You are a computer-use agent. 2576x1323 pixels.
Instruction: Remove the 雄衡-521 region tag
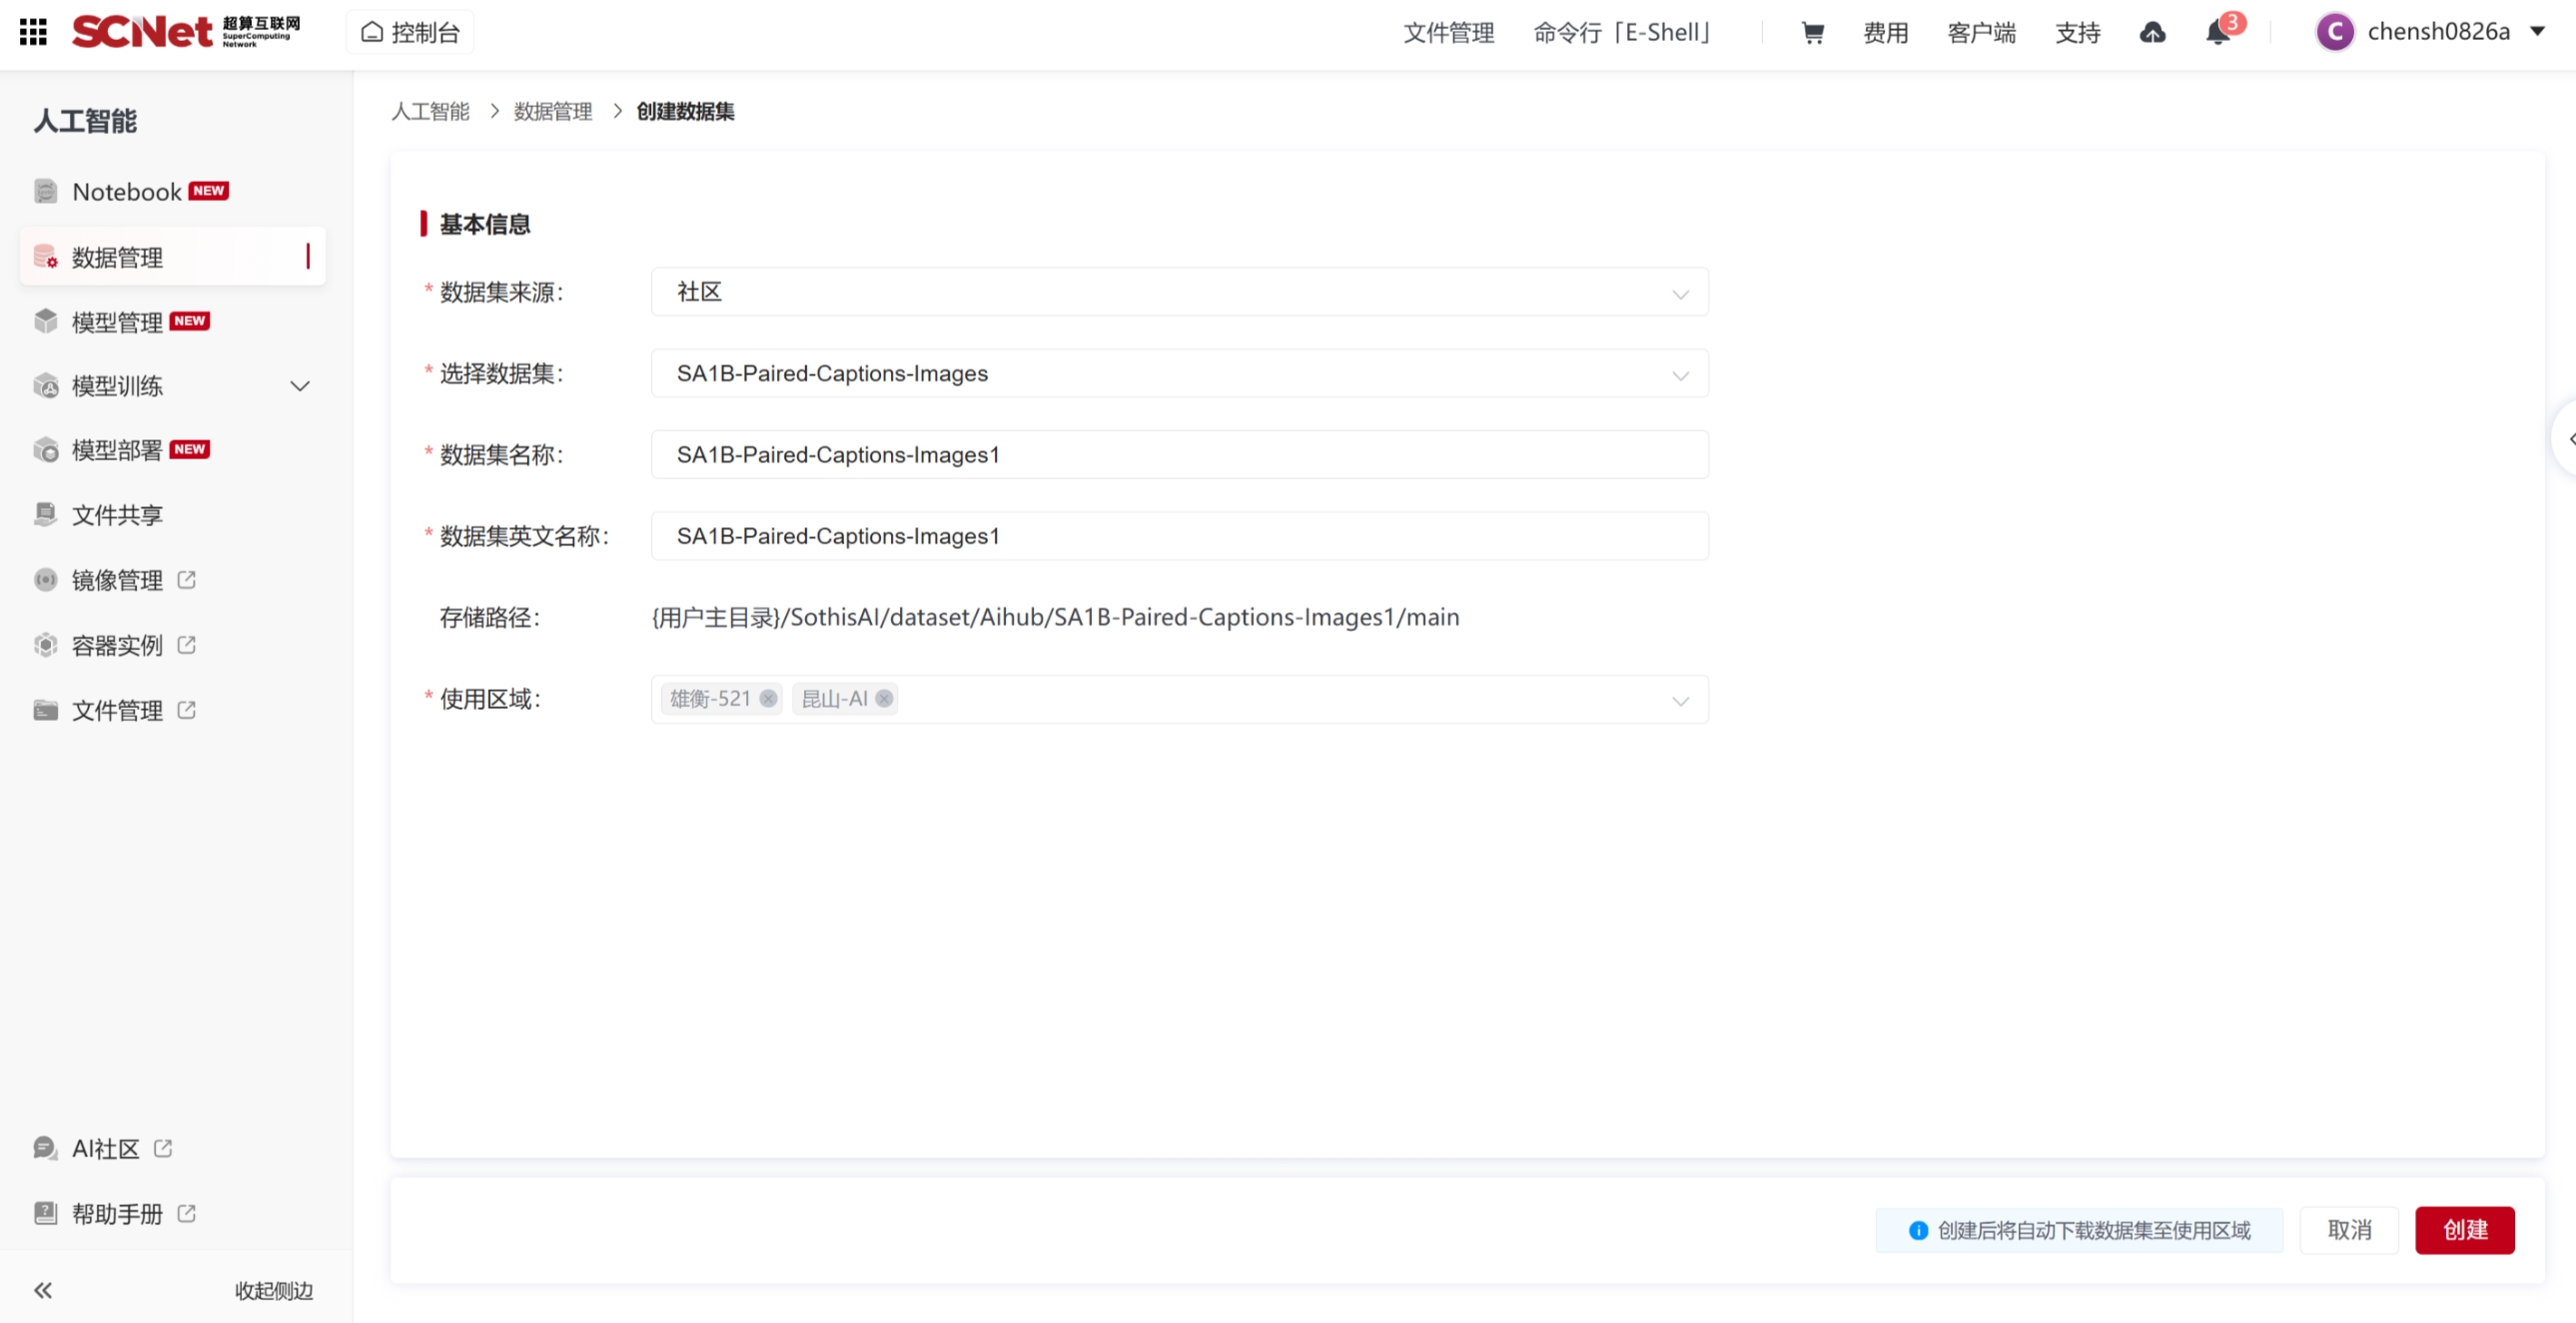[768, 699]
